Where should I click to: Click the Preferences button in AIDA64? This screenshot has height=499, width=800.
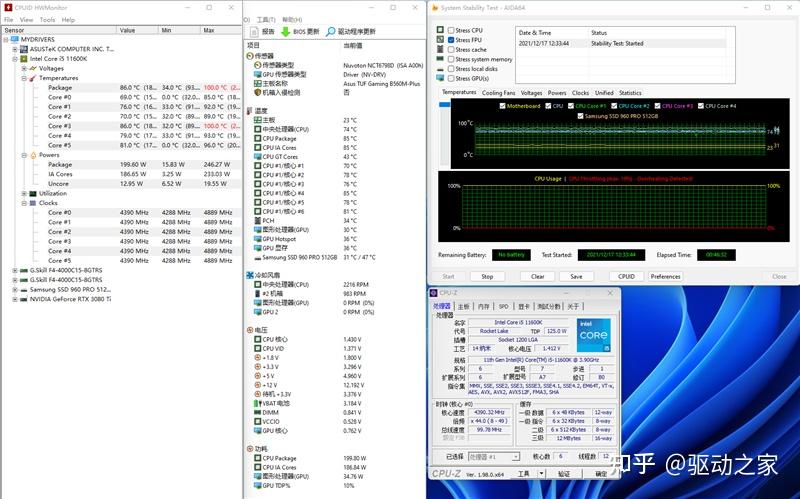(665, 277)
